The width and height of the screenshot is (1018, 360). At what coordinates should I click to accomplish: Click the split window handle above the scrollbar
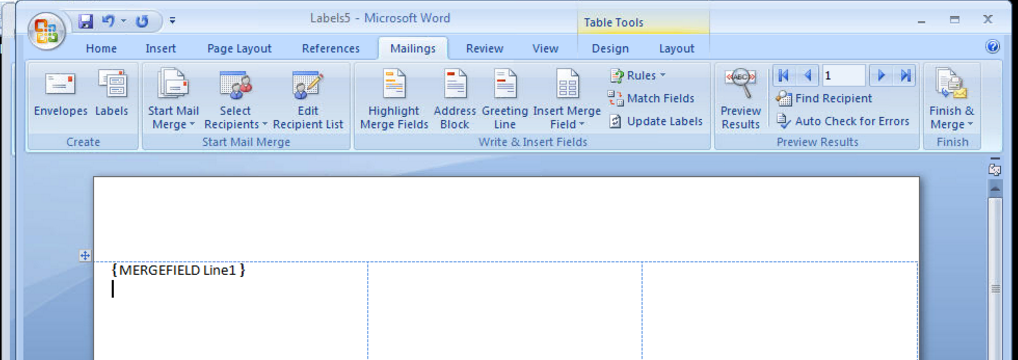point(995,158)
